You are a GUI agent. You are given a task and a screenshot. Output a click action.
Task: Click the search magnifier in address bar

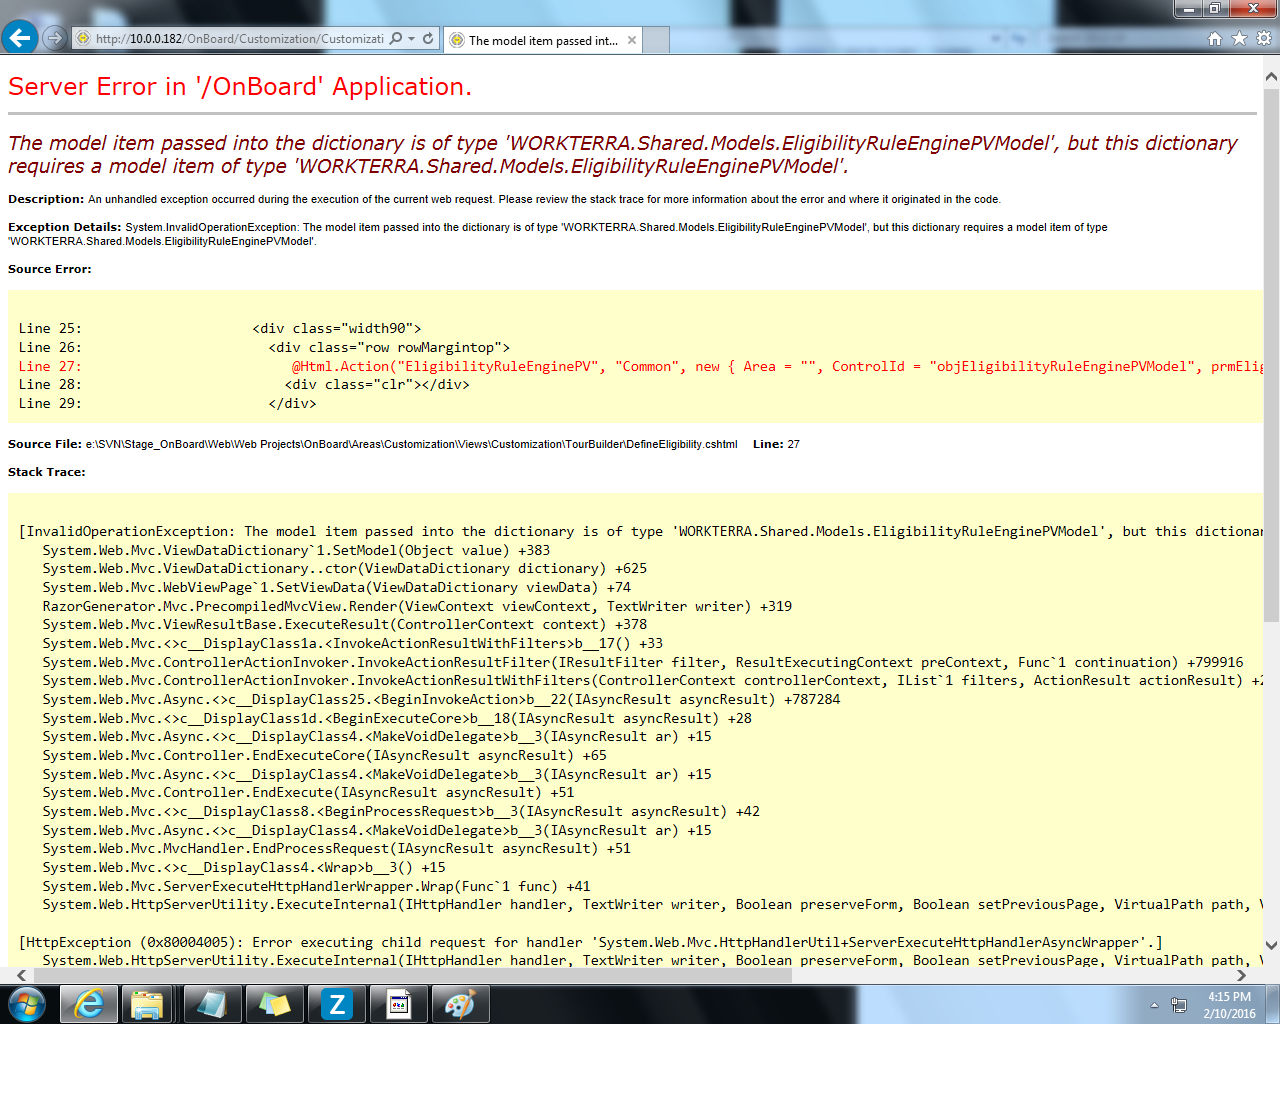coord(396,39)
